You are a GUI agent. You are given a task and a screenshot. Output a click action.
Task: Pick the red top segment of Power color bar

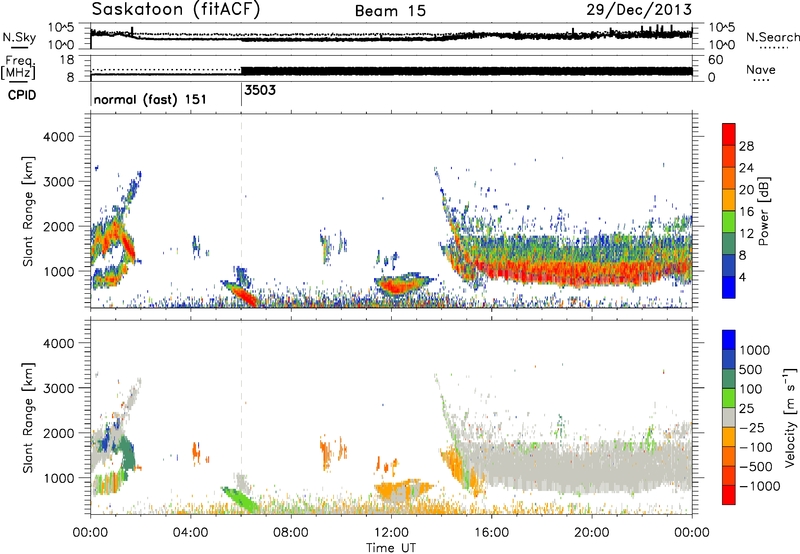(x=729, y=135)
